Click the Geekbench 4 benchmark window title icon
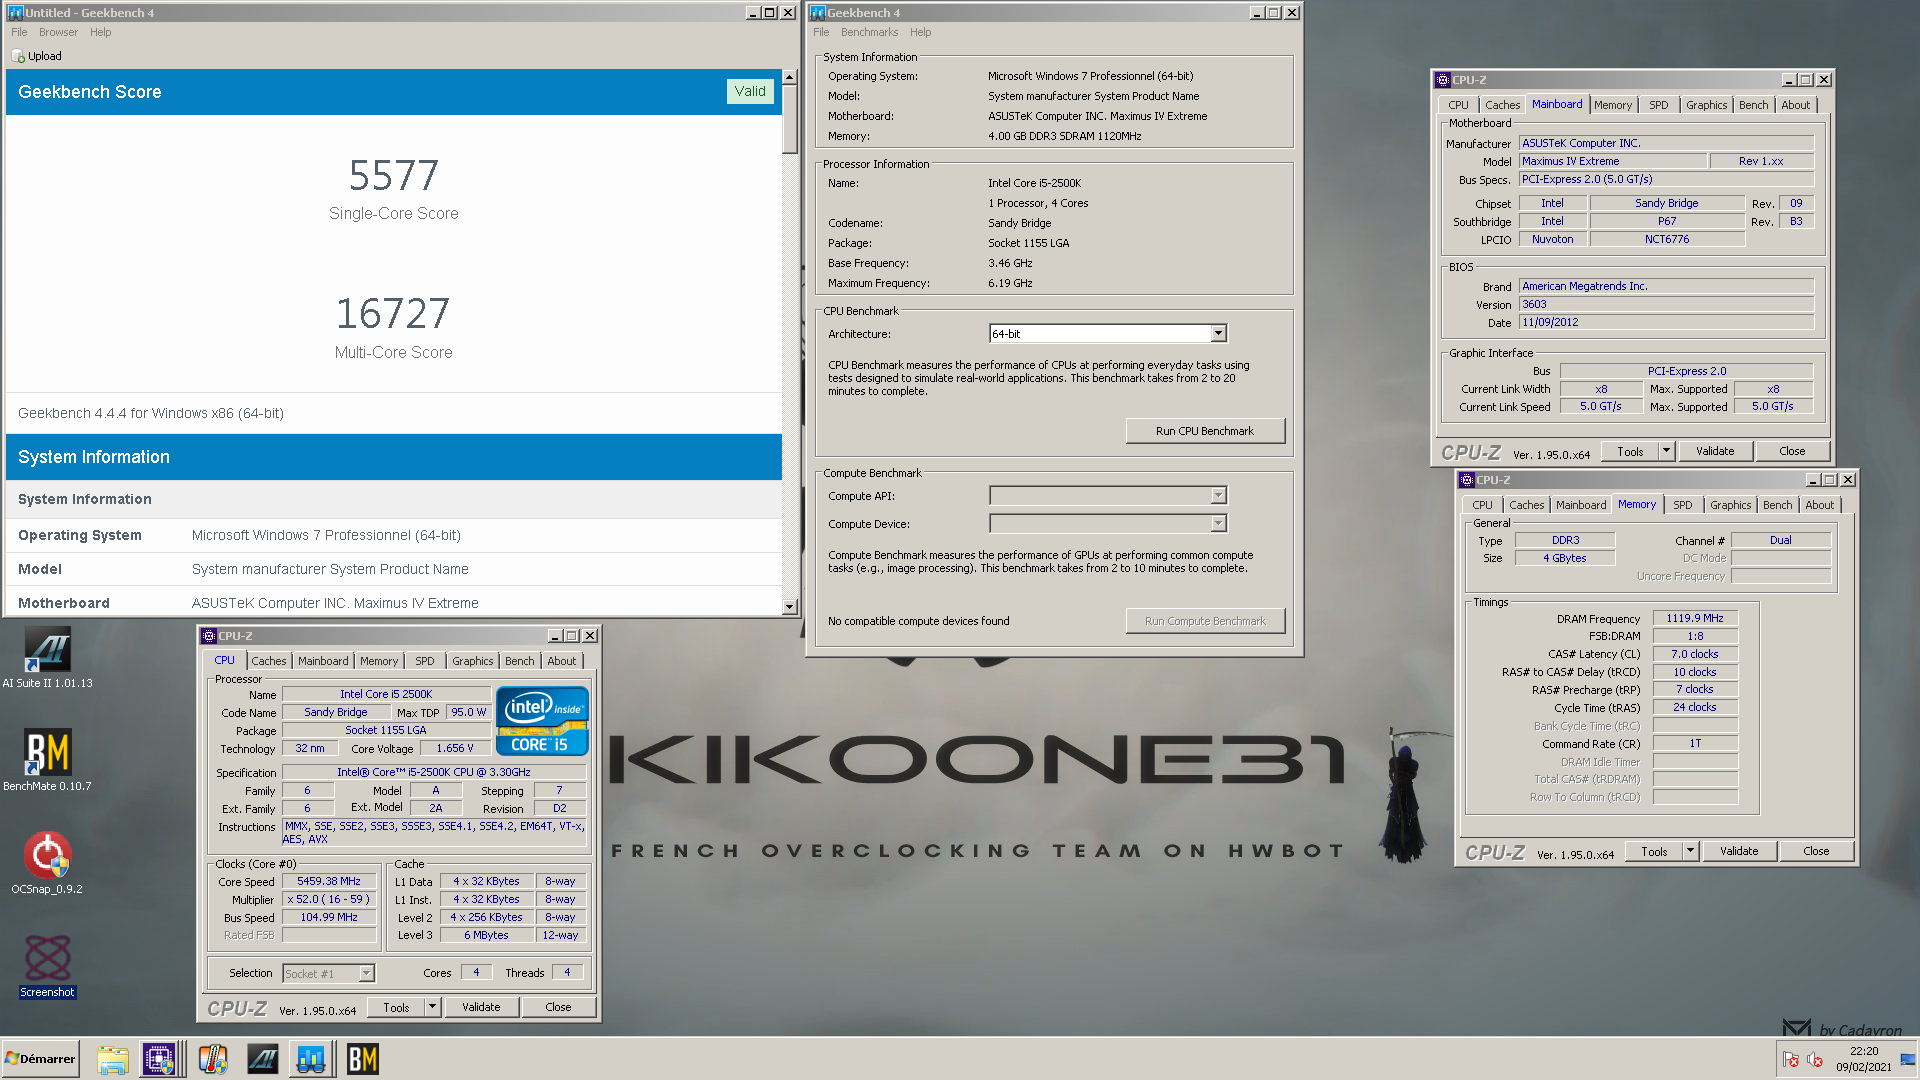1920x1080 pixels. click(817, 13)
